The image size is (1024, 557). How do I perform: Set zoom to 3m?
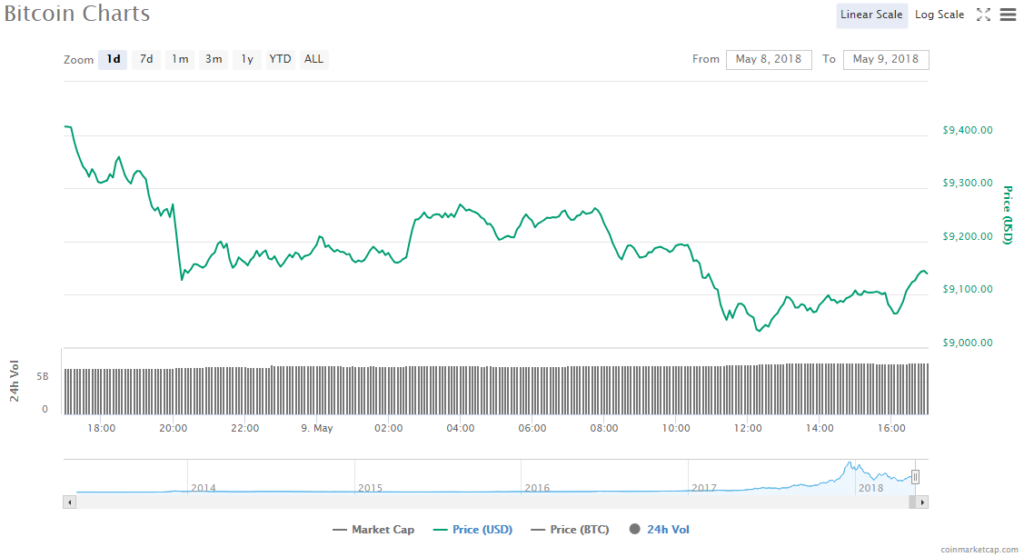coord(214,59)
